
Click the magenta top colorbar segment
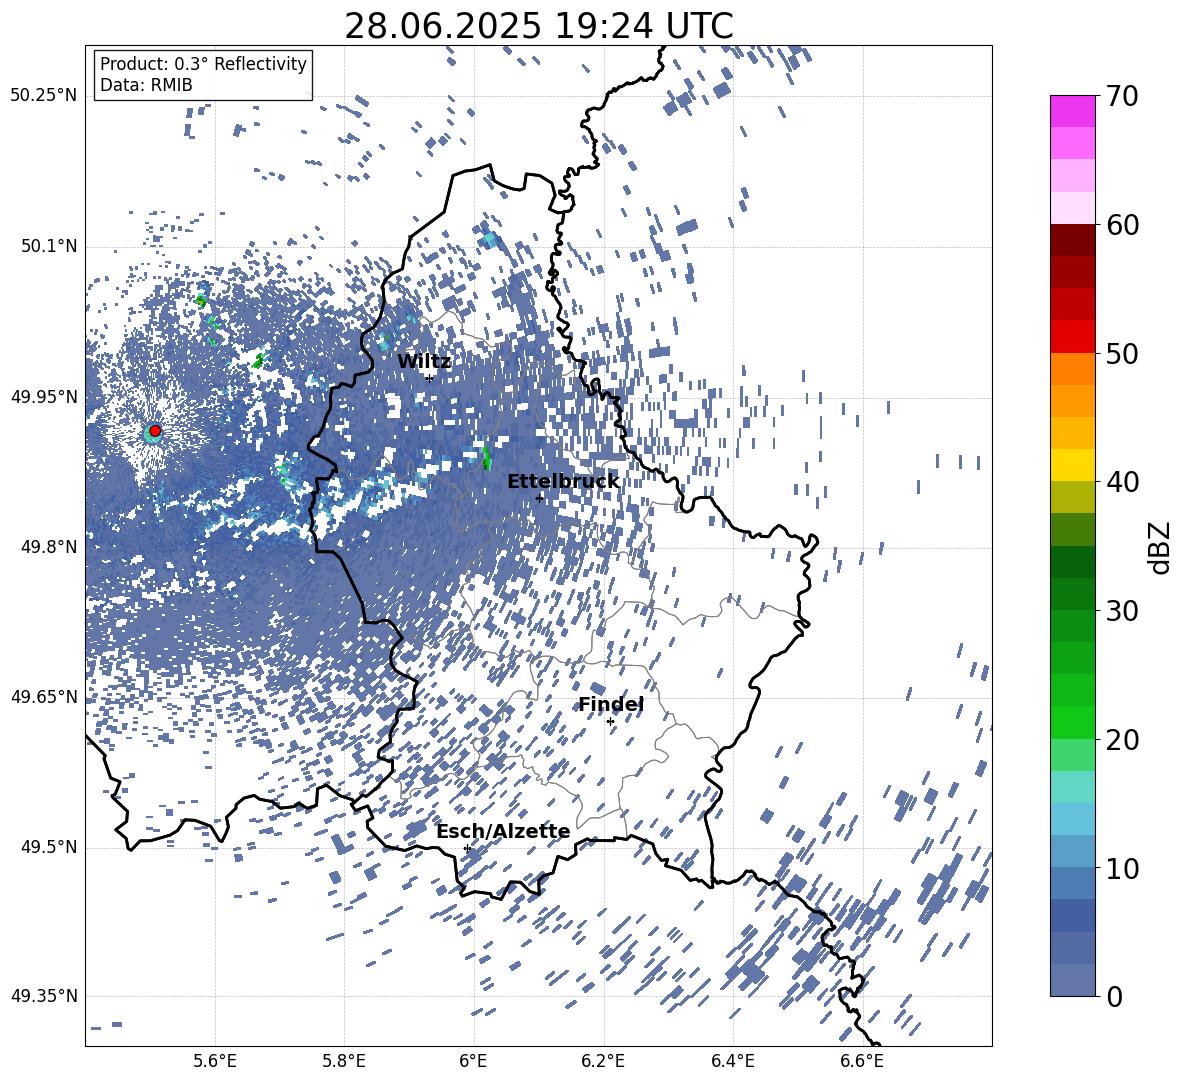pos(1072,111)
